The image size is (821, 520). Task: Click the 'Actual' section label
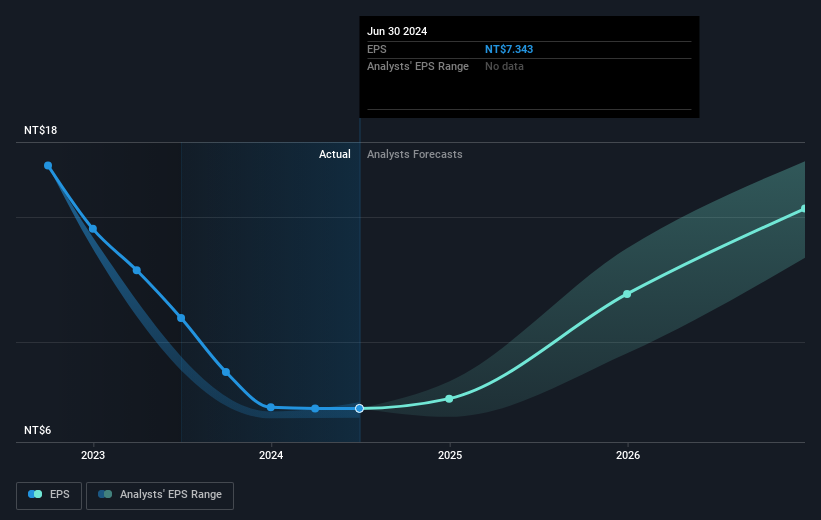coord(335,154)
